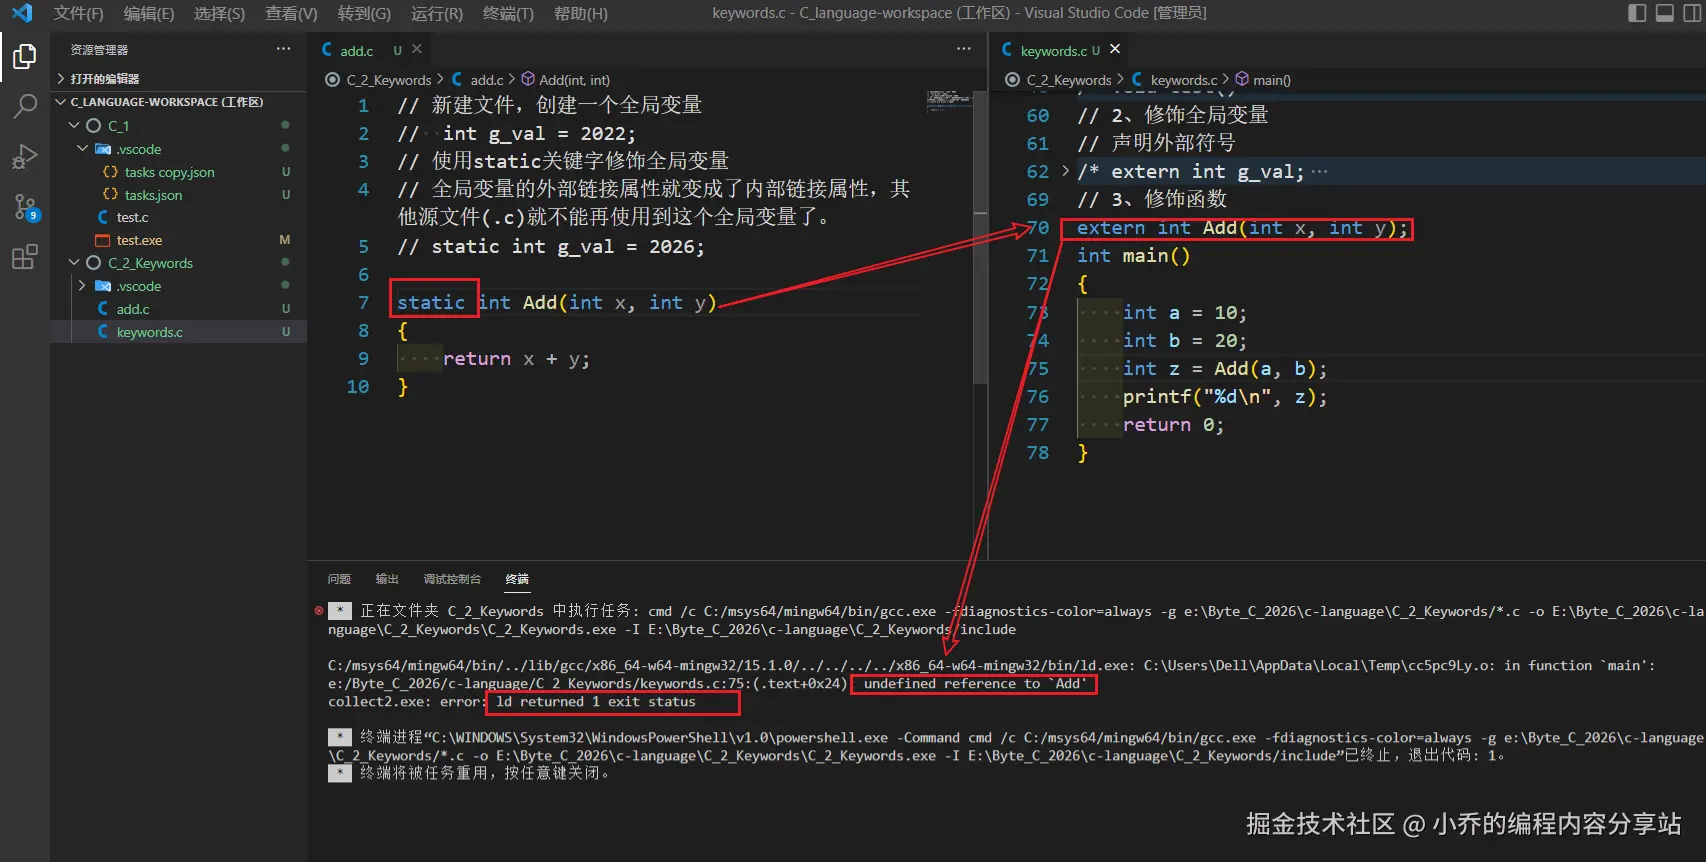1706x862 pixels.
Task: Open the 查看(V) menu
Action: click(291, 13)
